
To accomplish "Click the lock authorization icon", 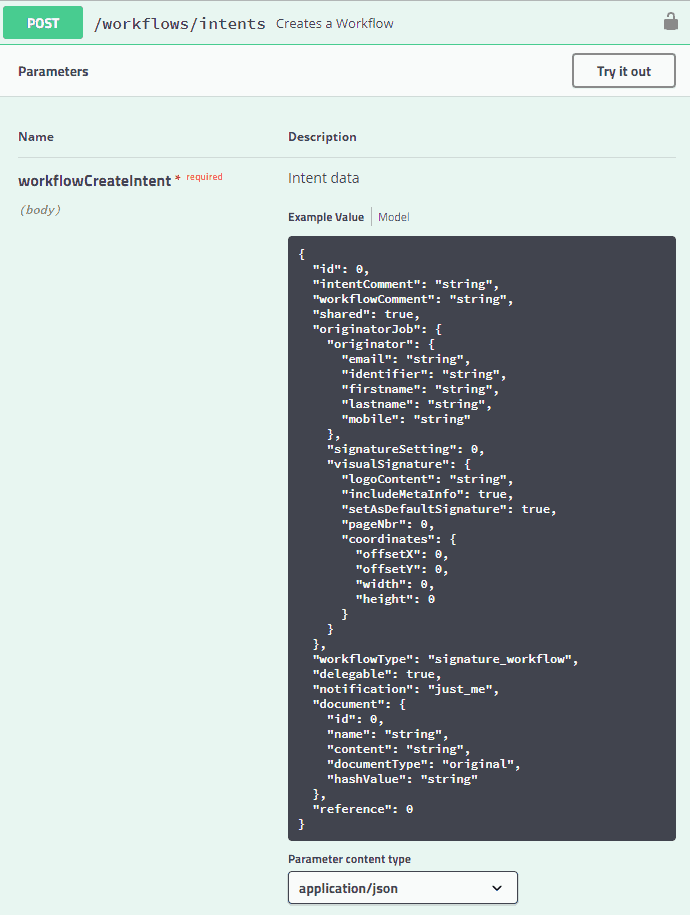I will pyautogui.click(x=671, y=22).
